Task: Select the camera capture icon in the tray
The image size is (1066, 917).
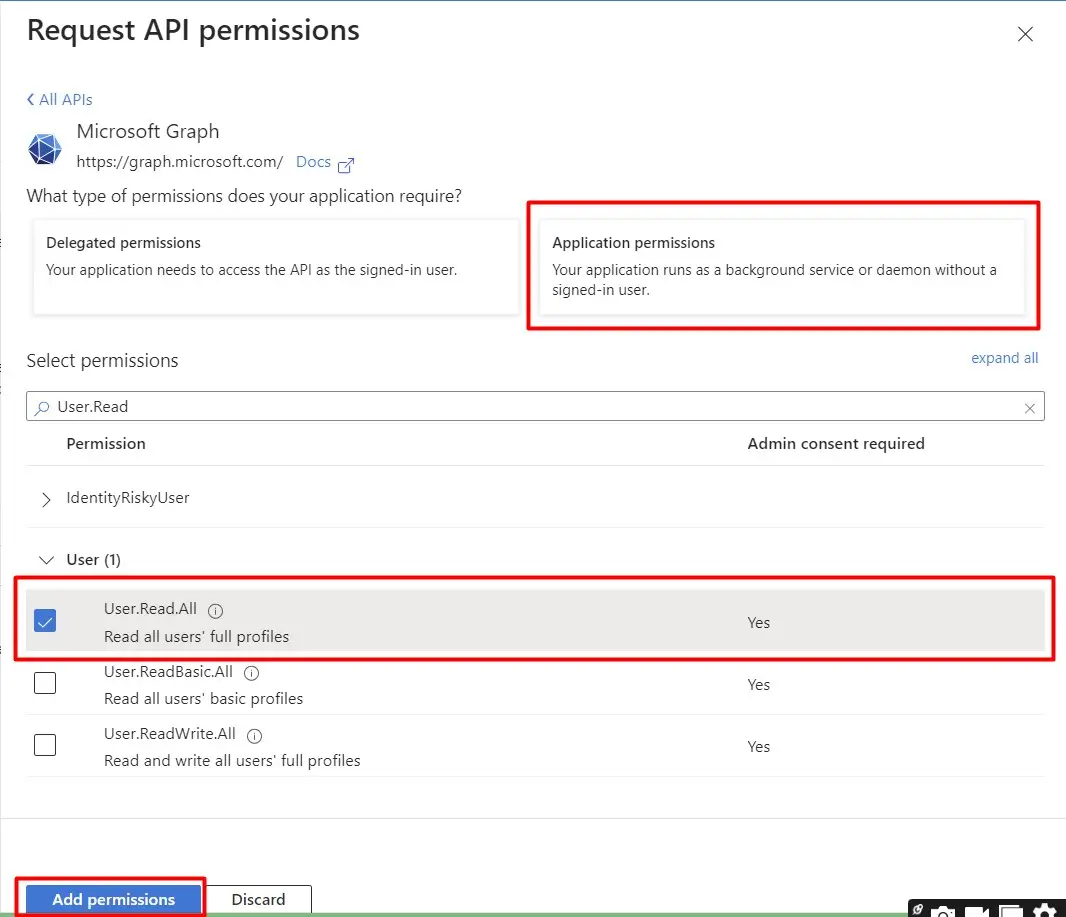Action: point(943,909)
